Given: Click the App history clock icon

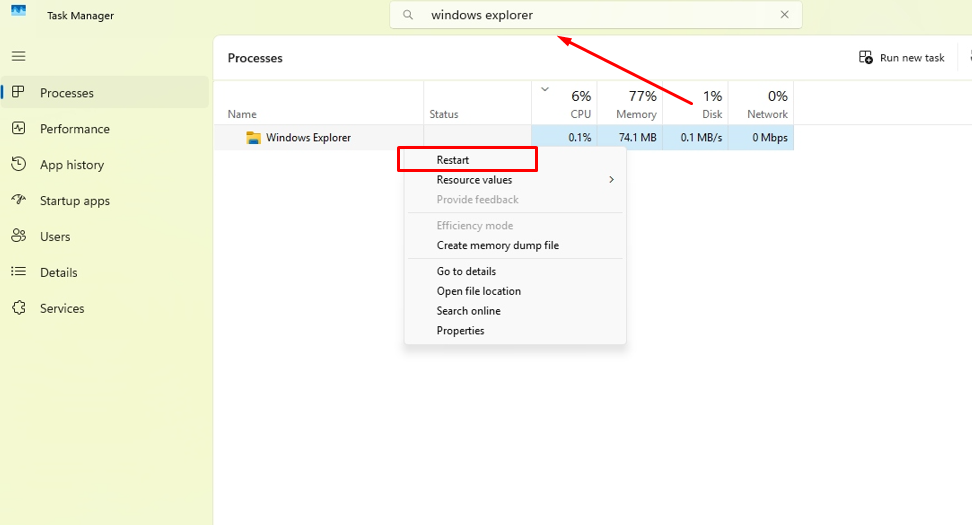Looking at the screenshot, I should tap(19, 164).
